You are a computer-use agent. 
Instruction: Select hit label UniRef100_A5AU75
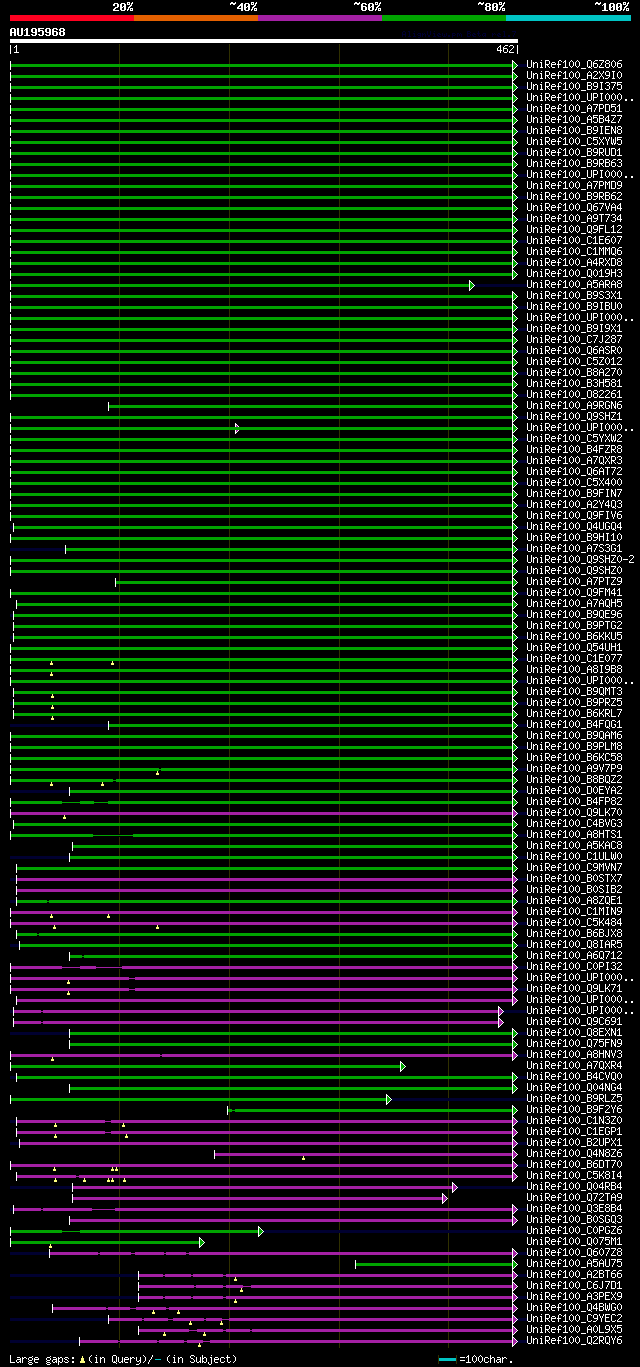574,1263
